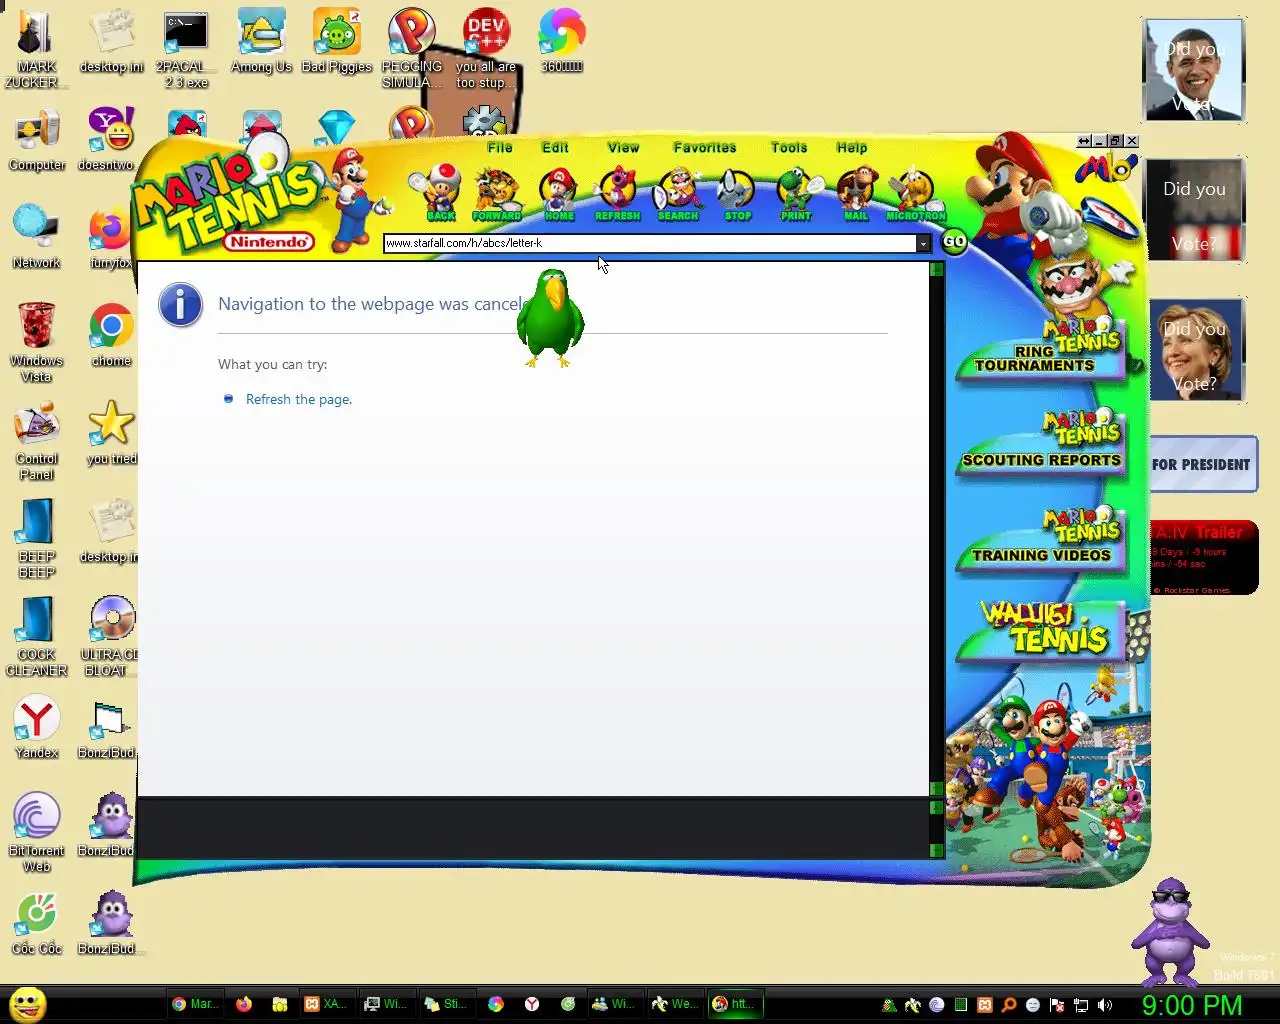The image size is (1280, 1024).
Task: Open the File menu
Action: click(x=500, y=147)
